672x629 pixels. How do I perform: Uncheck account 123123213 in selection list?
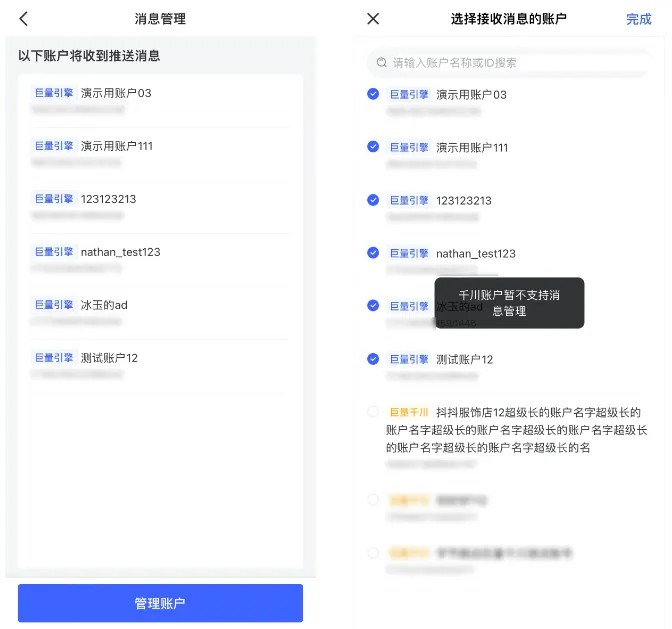click(x=373, y=200)
